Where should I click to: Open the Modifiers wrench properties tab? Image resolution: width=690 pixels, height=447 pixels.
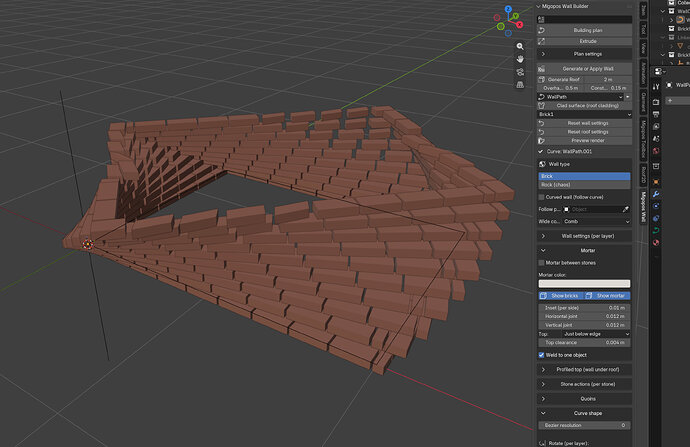point(656,194)
